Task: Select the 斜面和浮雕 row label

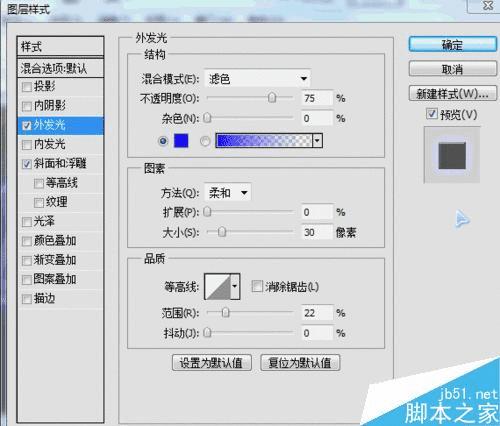Action: tap(60, 164)
